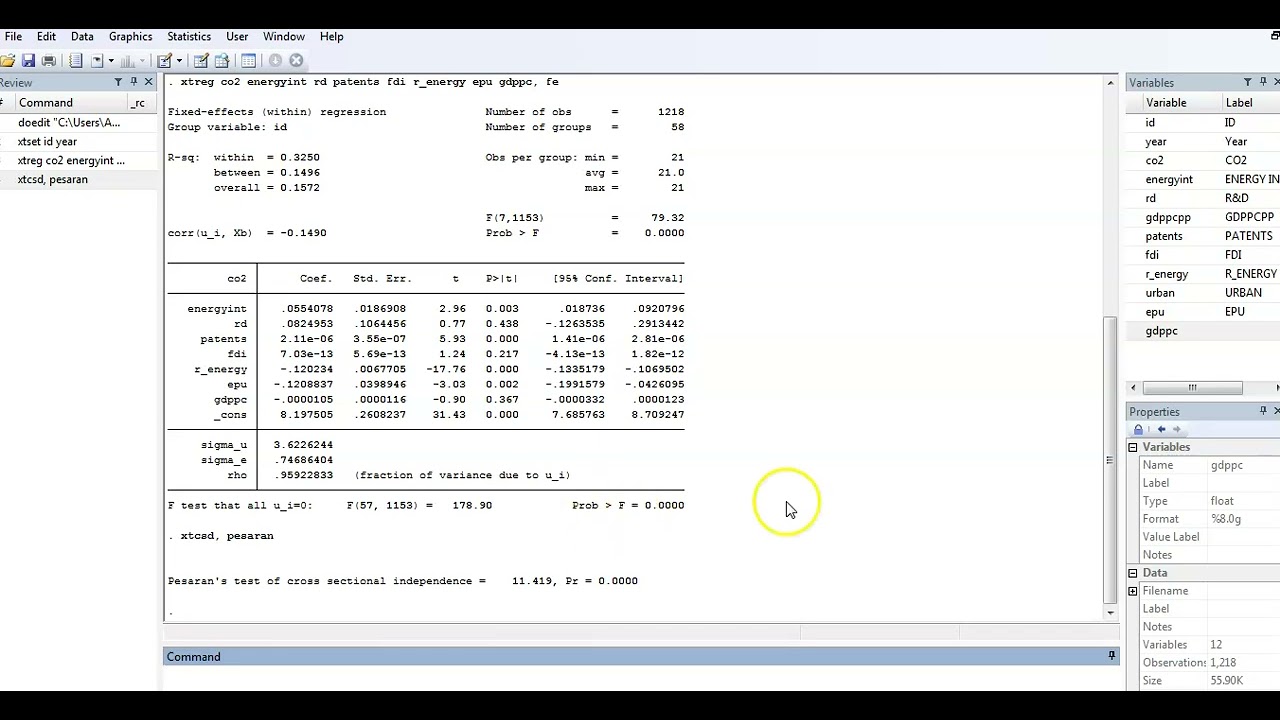Open the Help menu
Screen dimensions: 1280x720
pos(332,36)
